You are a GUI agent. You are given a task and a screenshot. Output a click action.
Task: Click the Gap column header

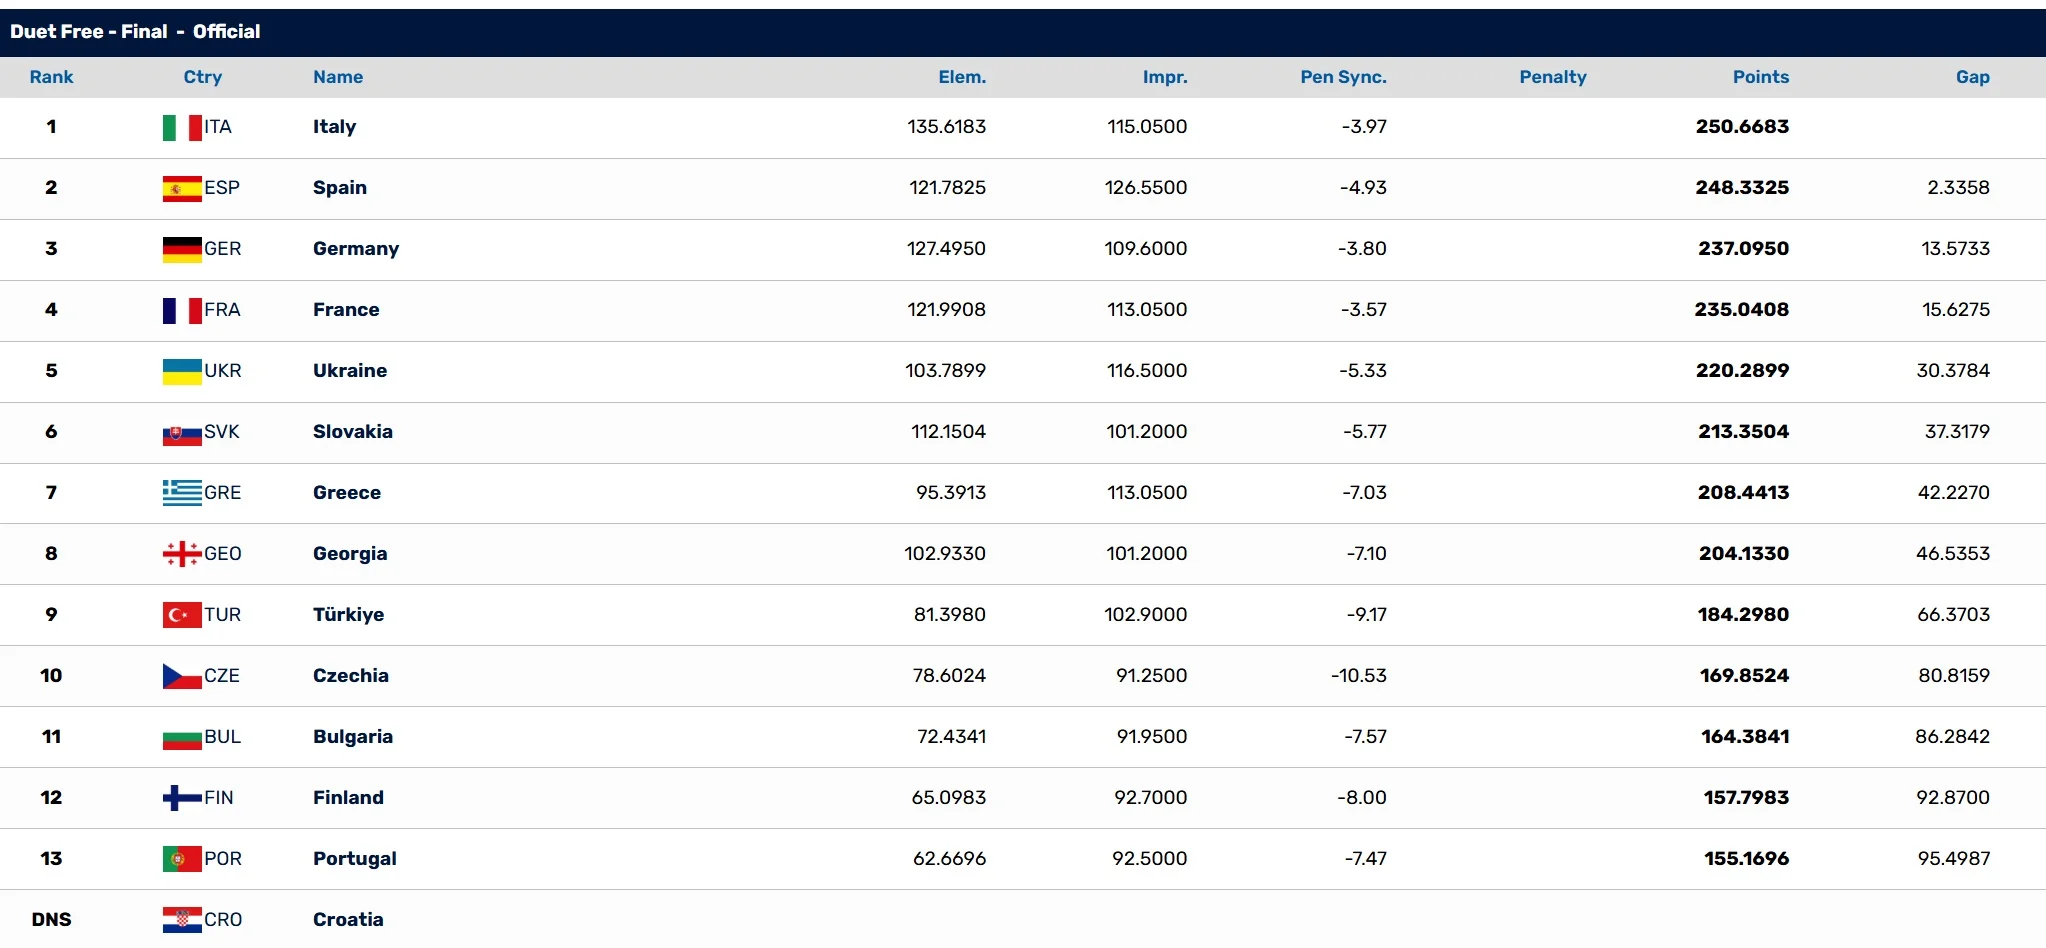coord(1972,77)
